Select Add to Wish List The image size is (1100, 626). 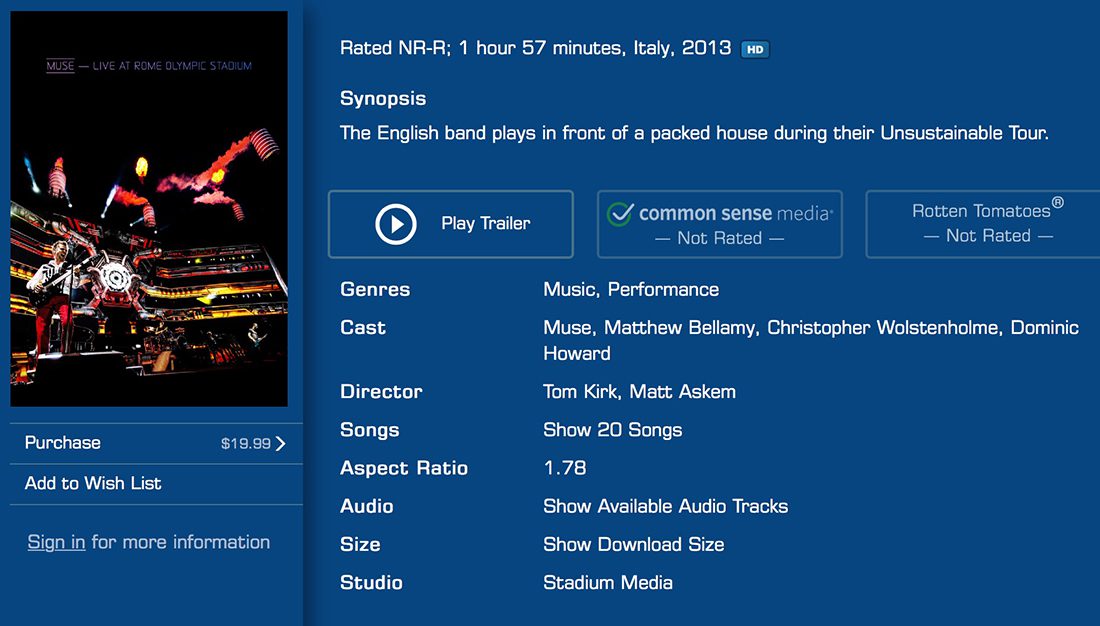(x=93, y=483)
